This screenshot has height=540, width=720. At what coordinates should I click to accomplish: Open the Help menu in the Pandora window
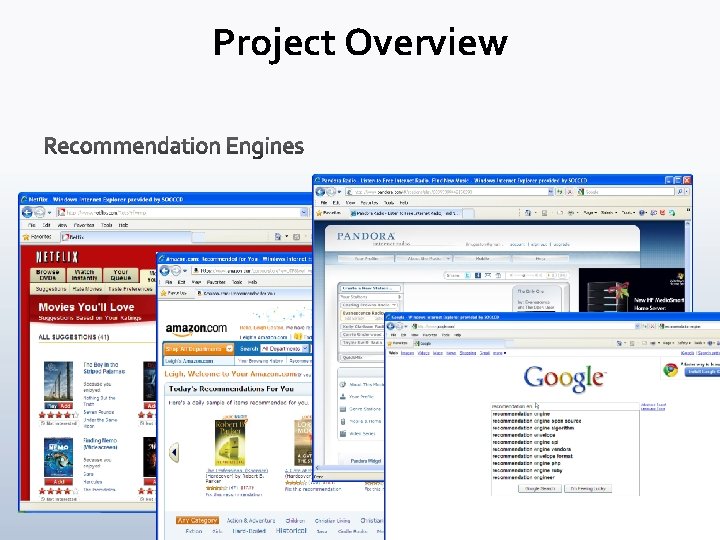[404, 202]
